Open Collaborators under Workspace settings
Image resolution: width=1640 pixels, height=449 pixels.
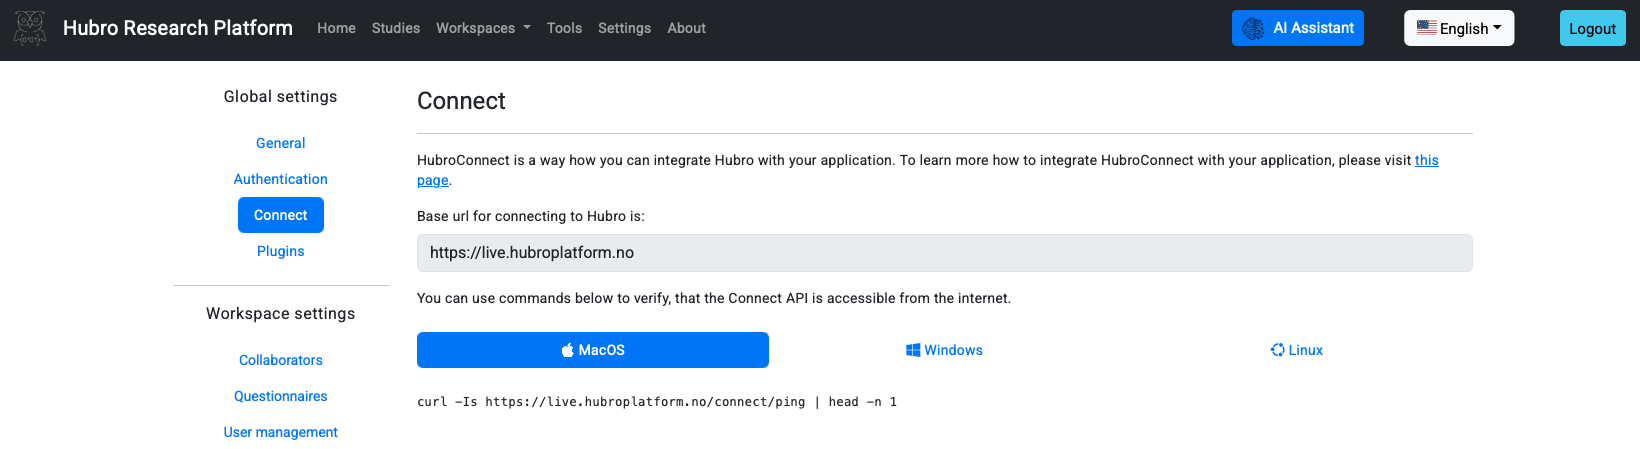[x=280, y=360]
